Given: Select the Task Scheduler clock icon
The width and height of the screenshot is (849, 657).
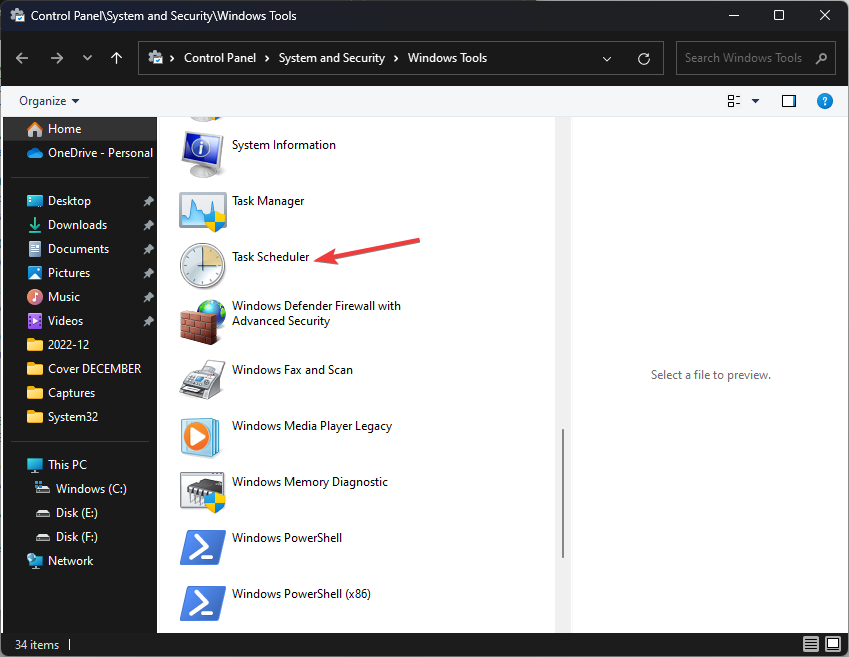Looking at the screenshot, I should click(x=203, y=265).
